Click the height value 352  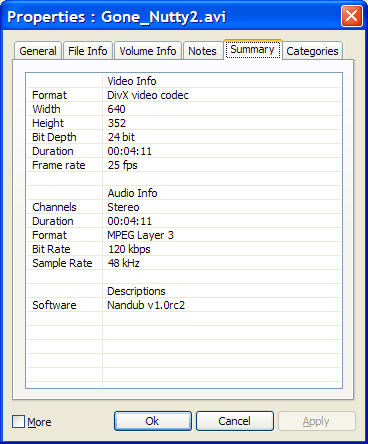(x=117, y=123)
